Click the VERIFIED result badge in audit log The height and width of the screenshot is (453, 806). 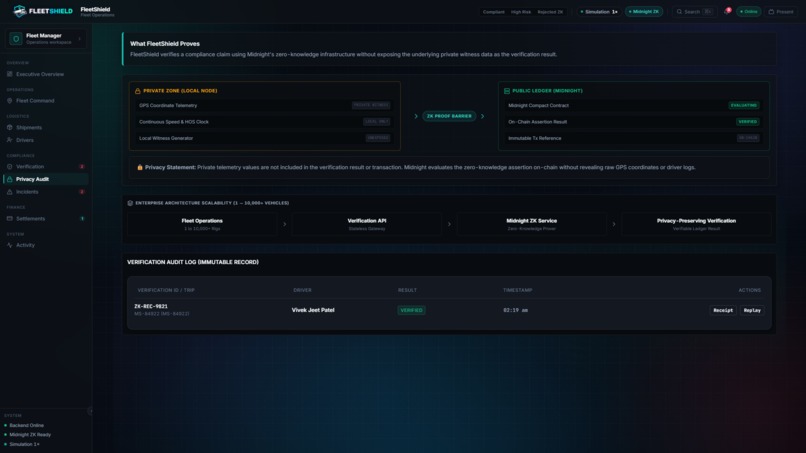click(x=411, y=311)
